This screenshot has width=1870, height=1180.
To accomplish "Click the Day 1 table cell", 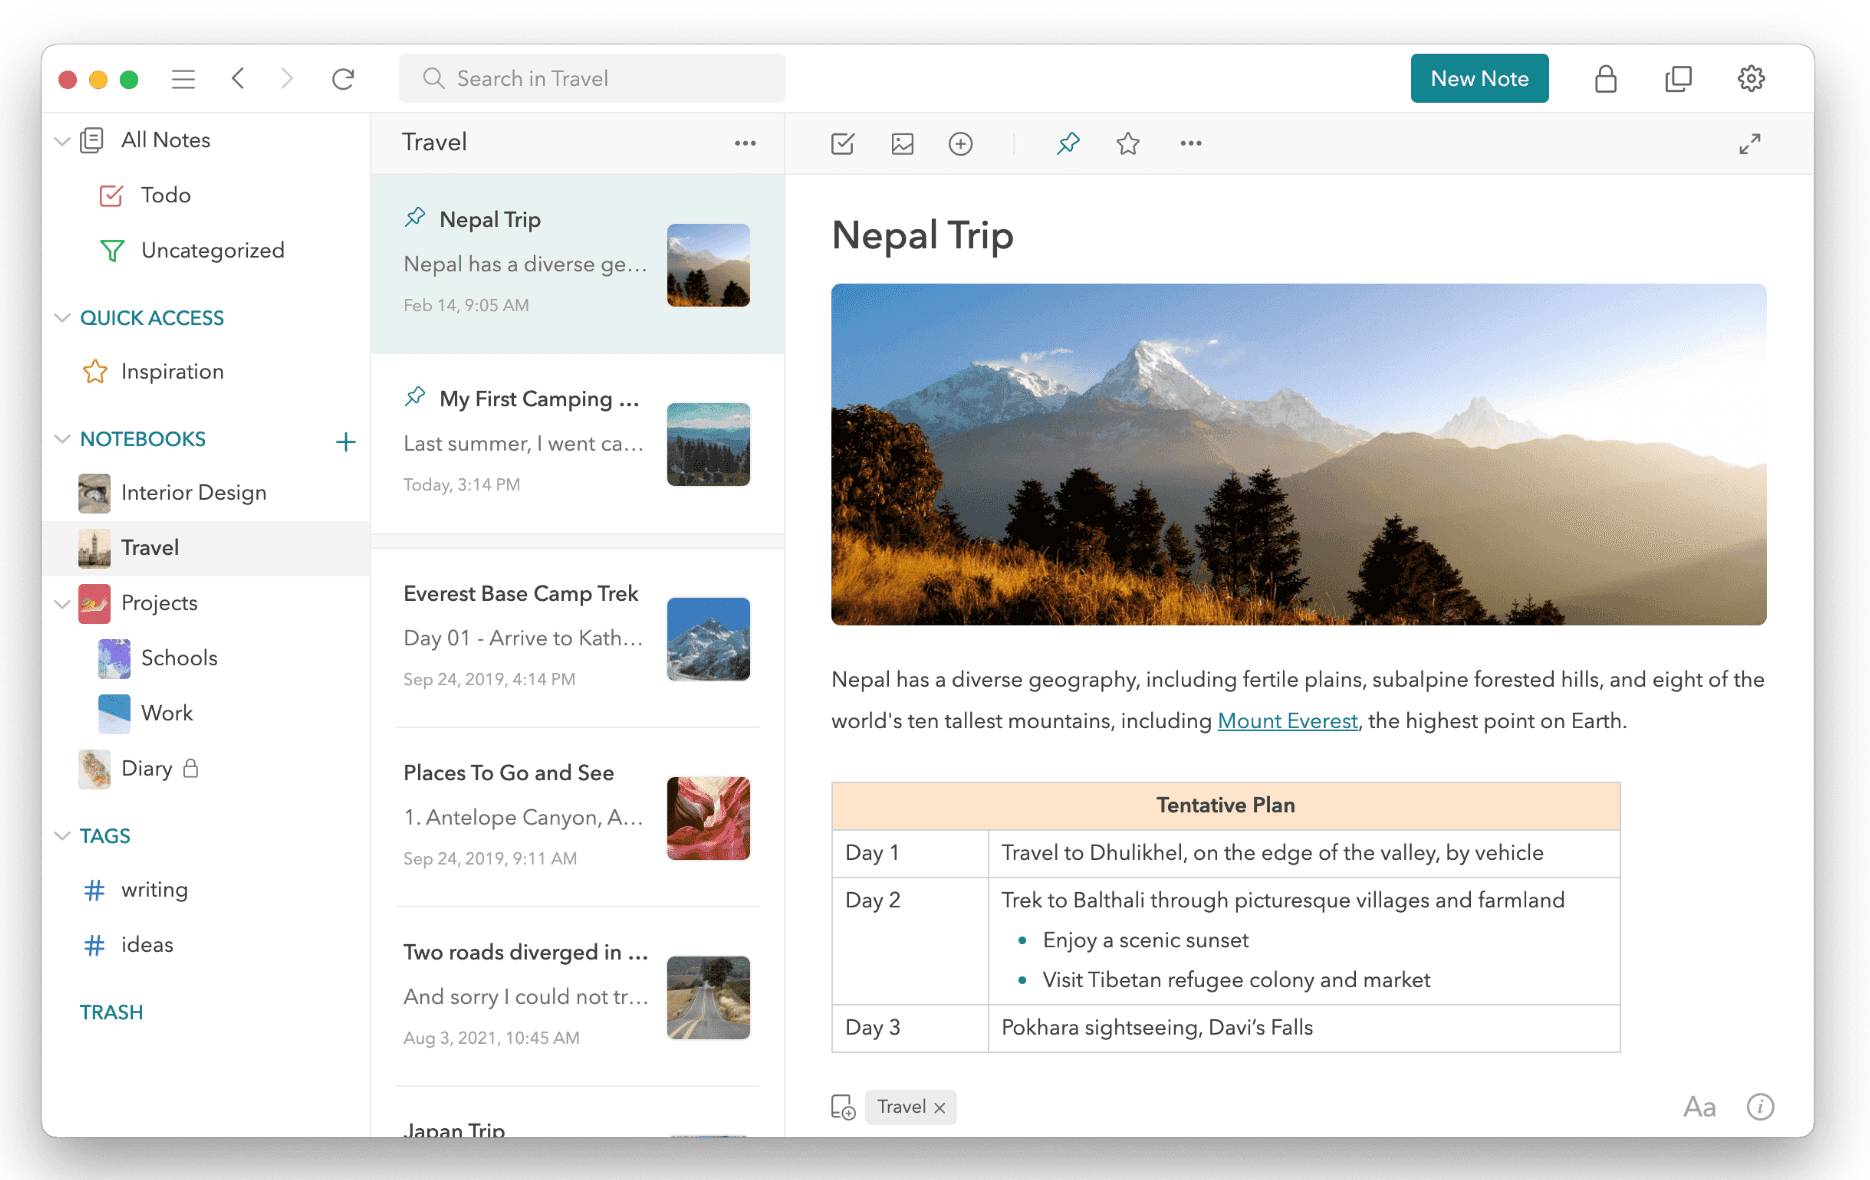I will point(910,853).
